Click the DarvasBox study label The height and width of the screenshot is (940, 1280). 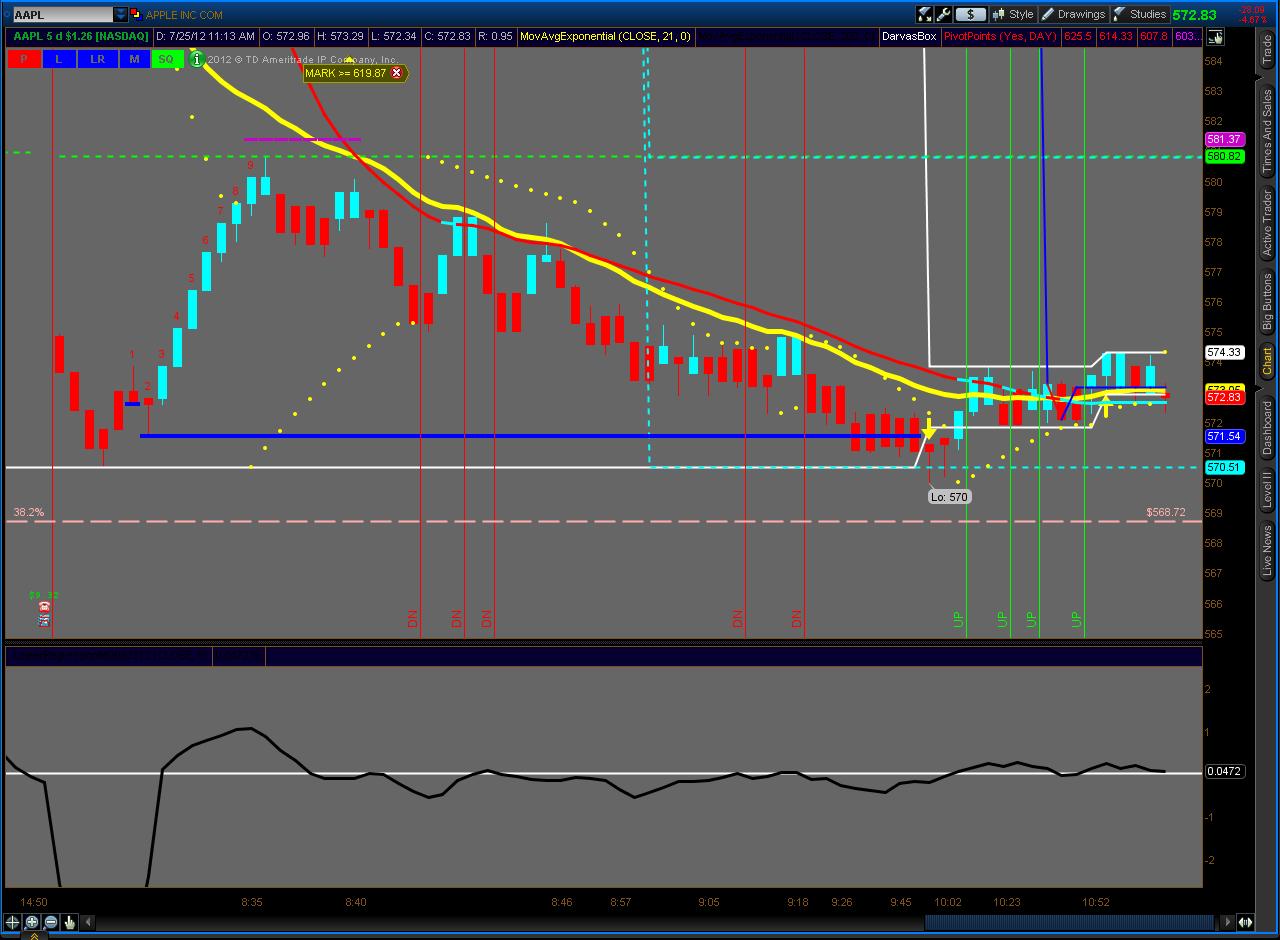pos(909,37)
